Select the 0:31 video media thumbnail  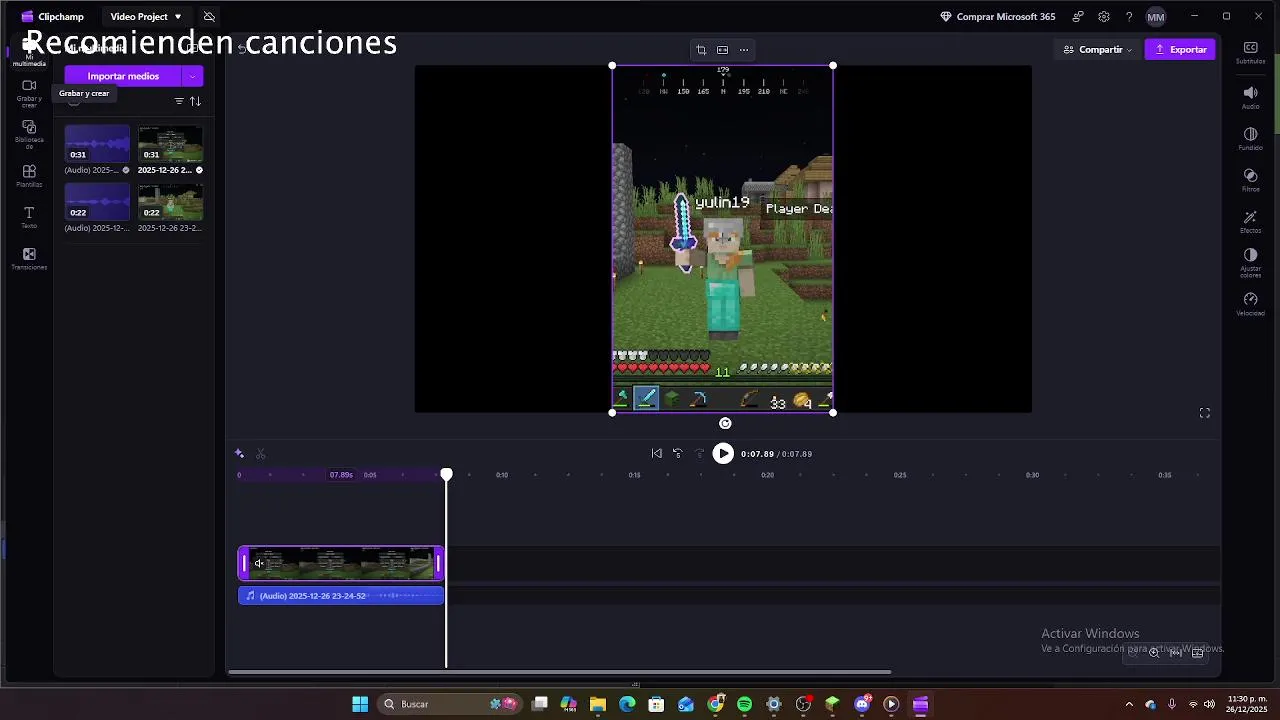[170, 144]
